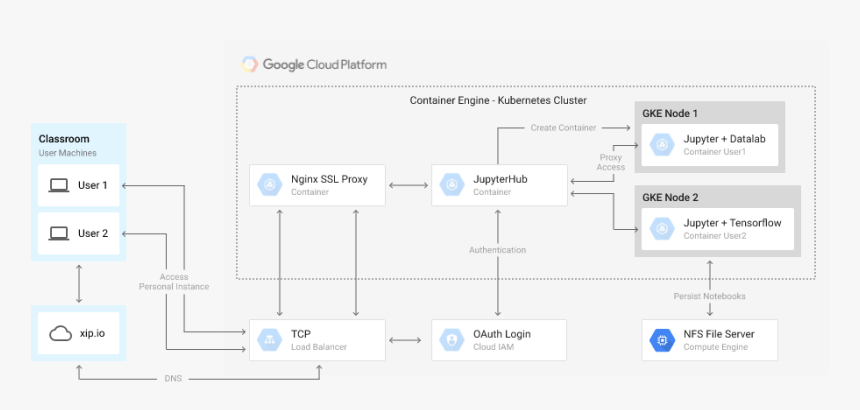Screen dimensions: 860x410
Task: Click the 'Cloud IAM' subtitle
Action: [x=494, y=347]
